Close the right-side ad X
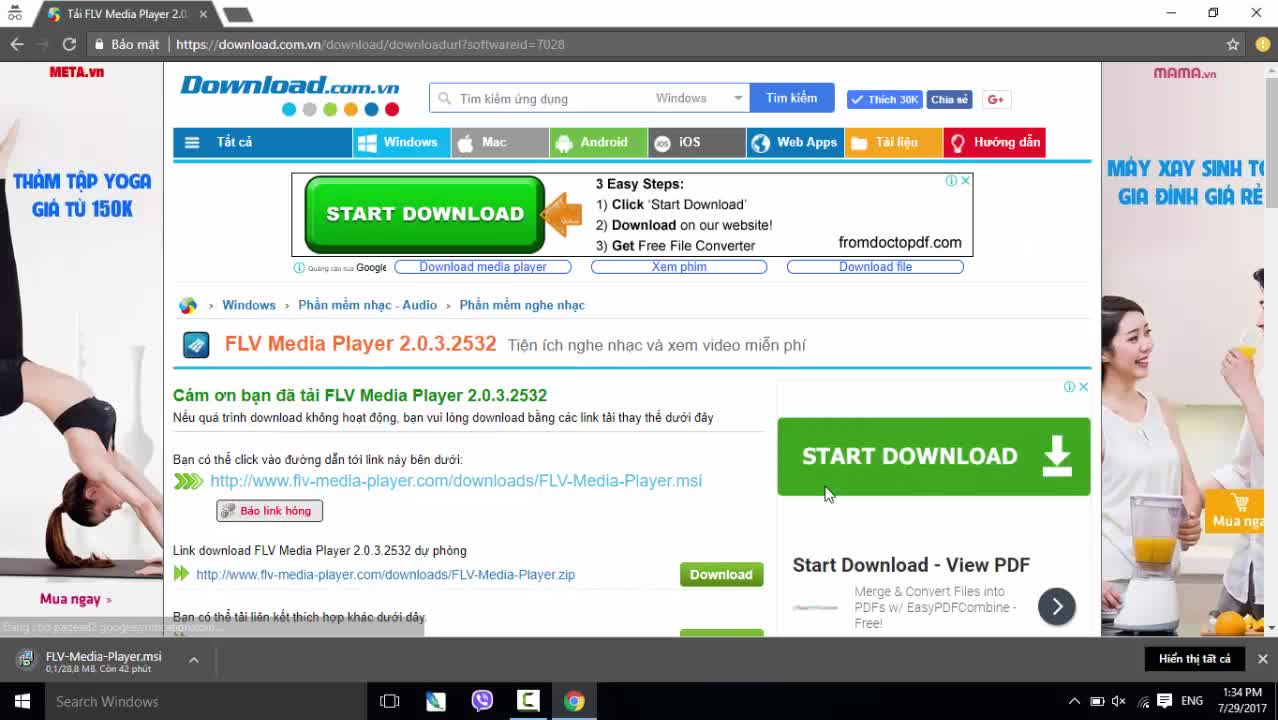Viewport: 1278px width, 720px height. 1083,387
